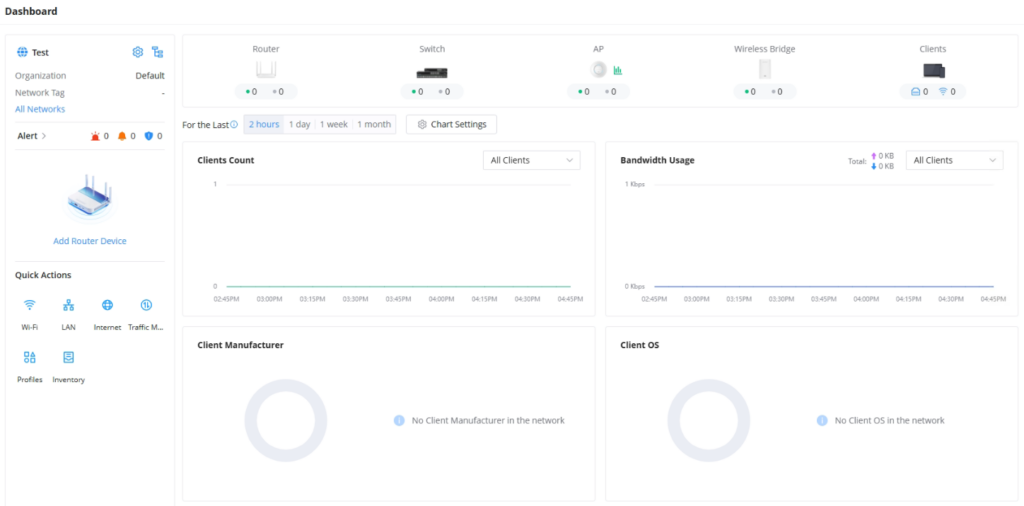The width and height of the screenshot is (1024, 506).
Task: Click info icon by No Client OS
Action: [822, 420]
